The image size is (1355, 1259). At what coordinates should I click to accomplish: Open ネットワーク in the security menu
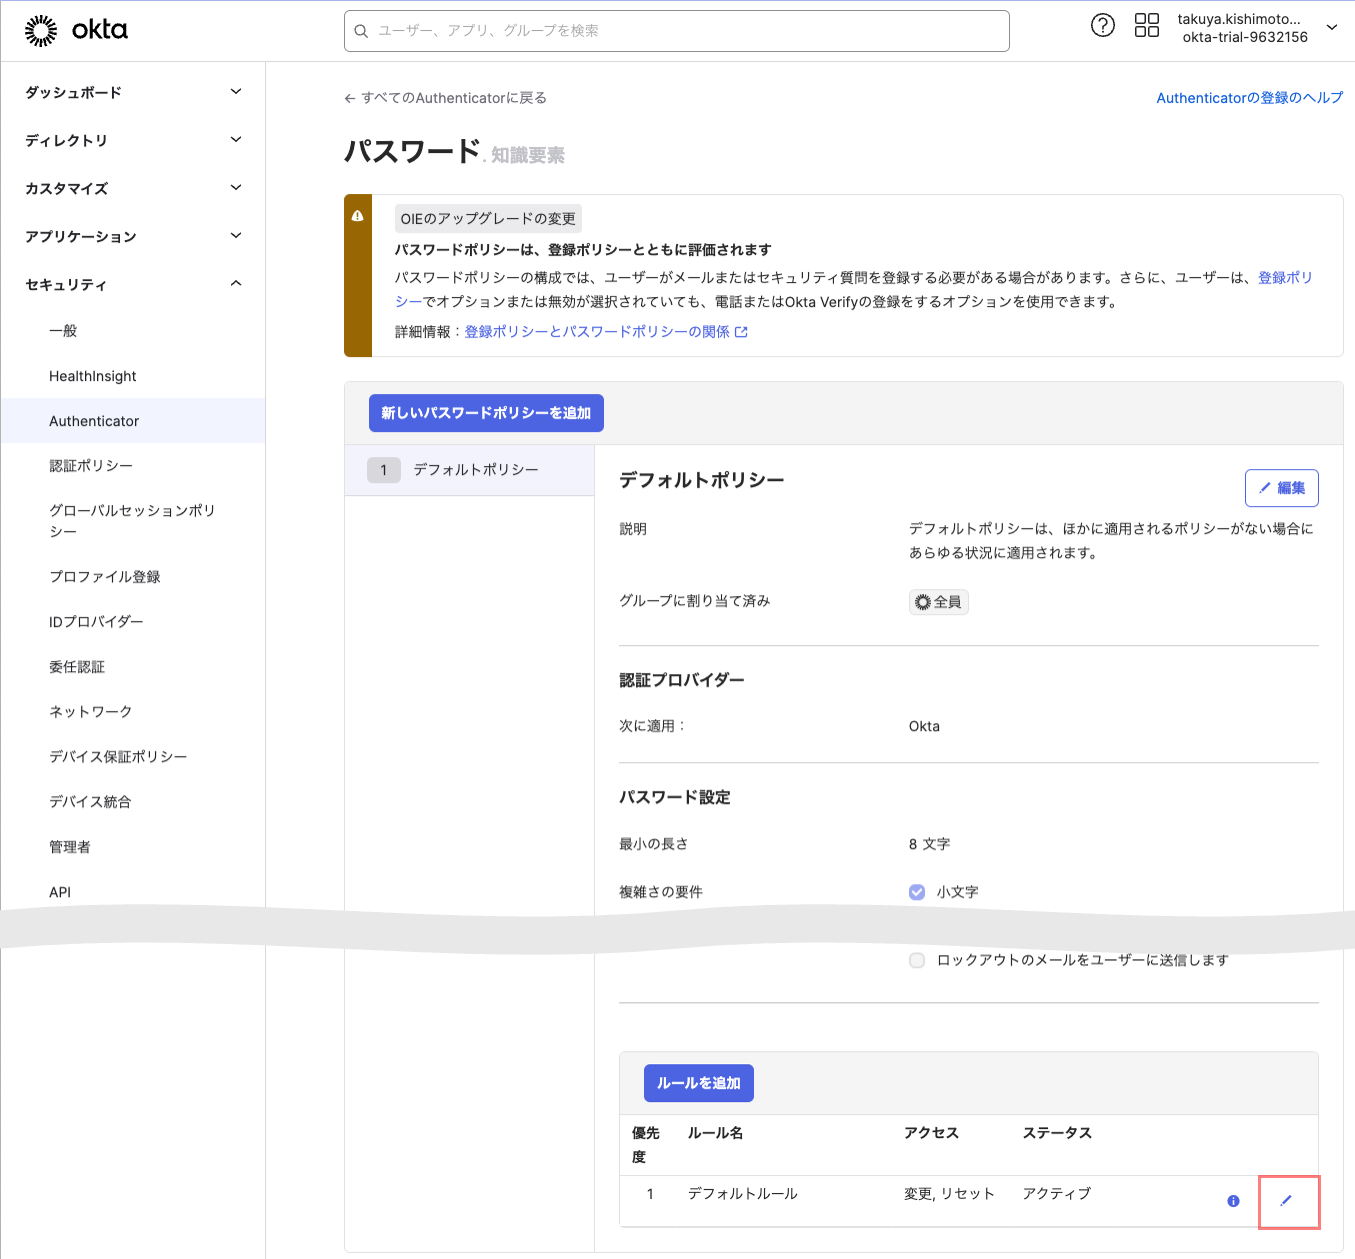(x=91, y=712)
